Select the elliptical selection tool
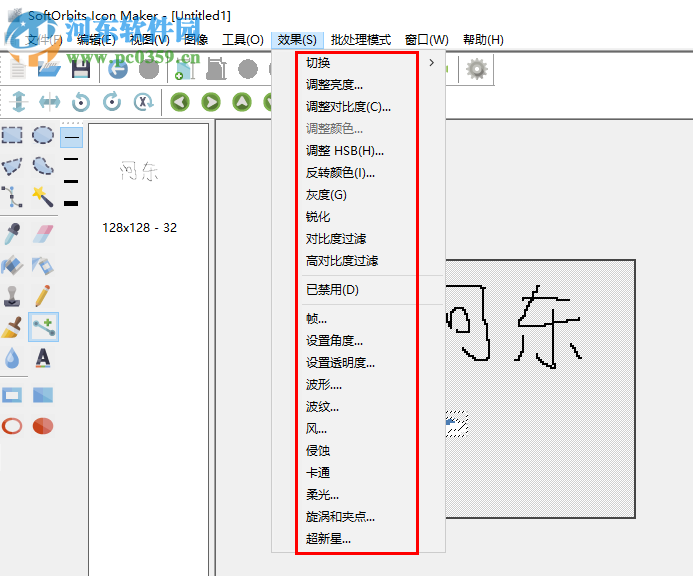This screenshot has height=576, width=693. point(43,135)
